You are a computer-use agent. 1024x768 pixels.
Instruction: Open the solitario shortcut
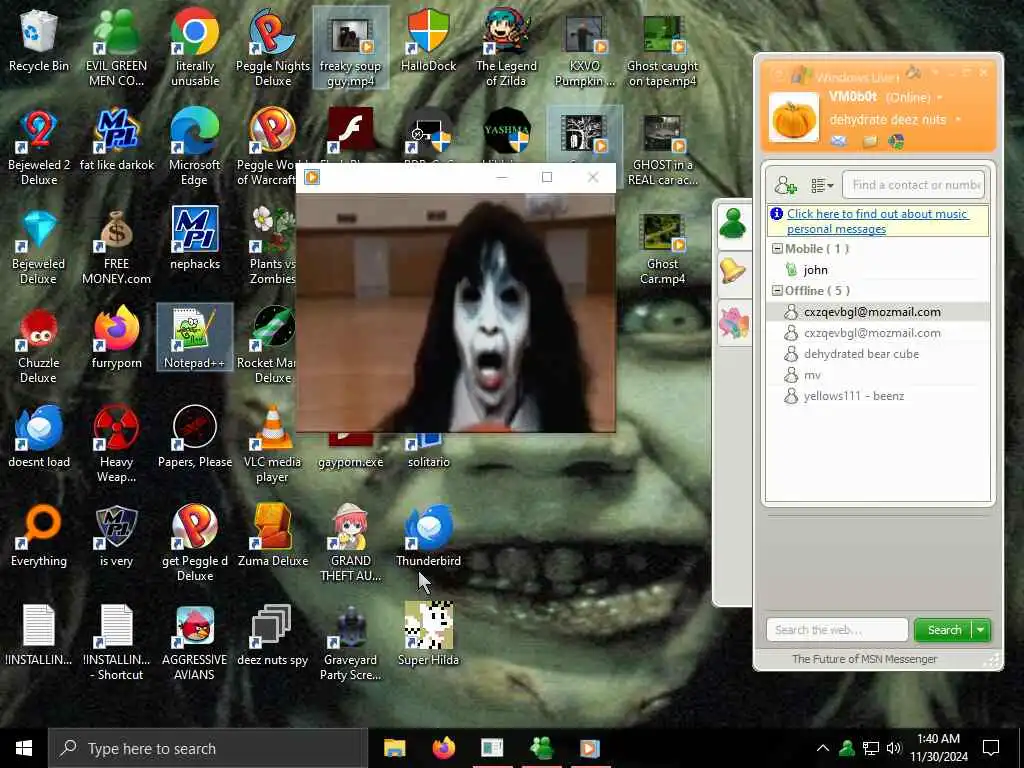[428, 452]
